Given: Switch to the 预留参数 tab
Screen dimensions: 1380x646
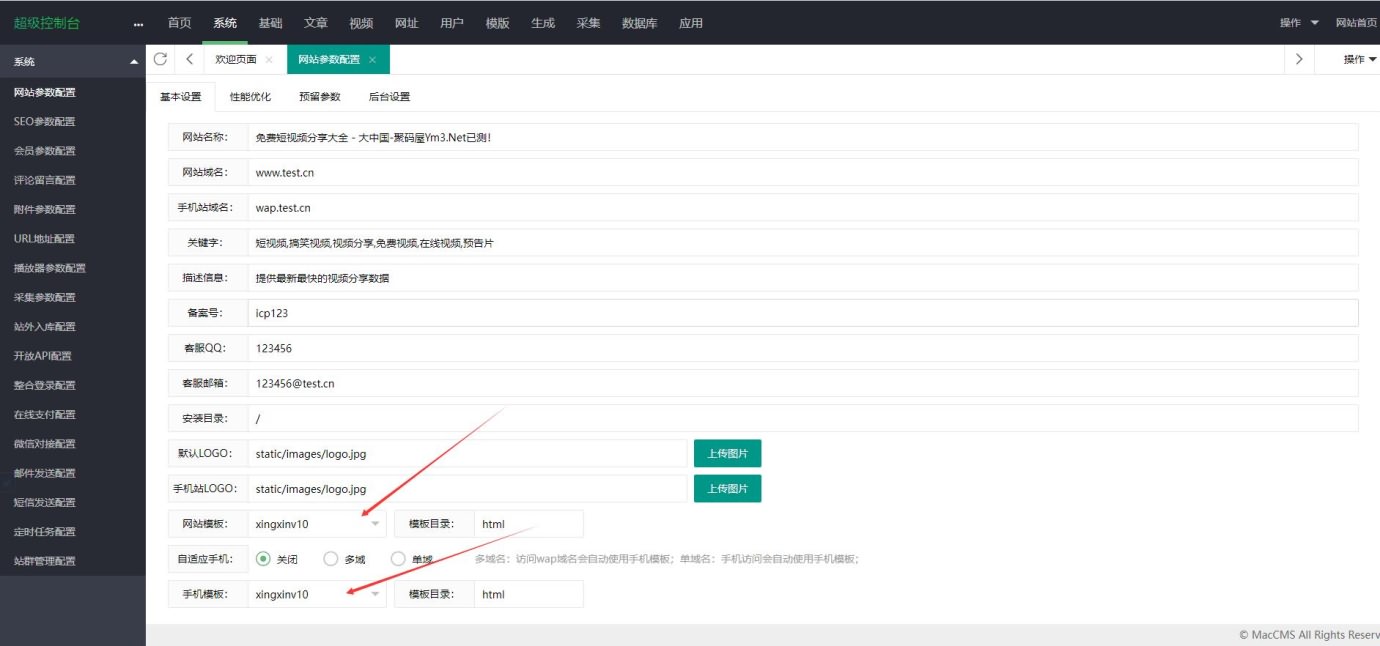Looking at the screenshot, I should click(320, 97).
